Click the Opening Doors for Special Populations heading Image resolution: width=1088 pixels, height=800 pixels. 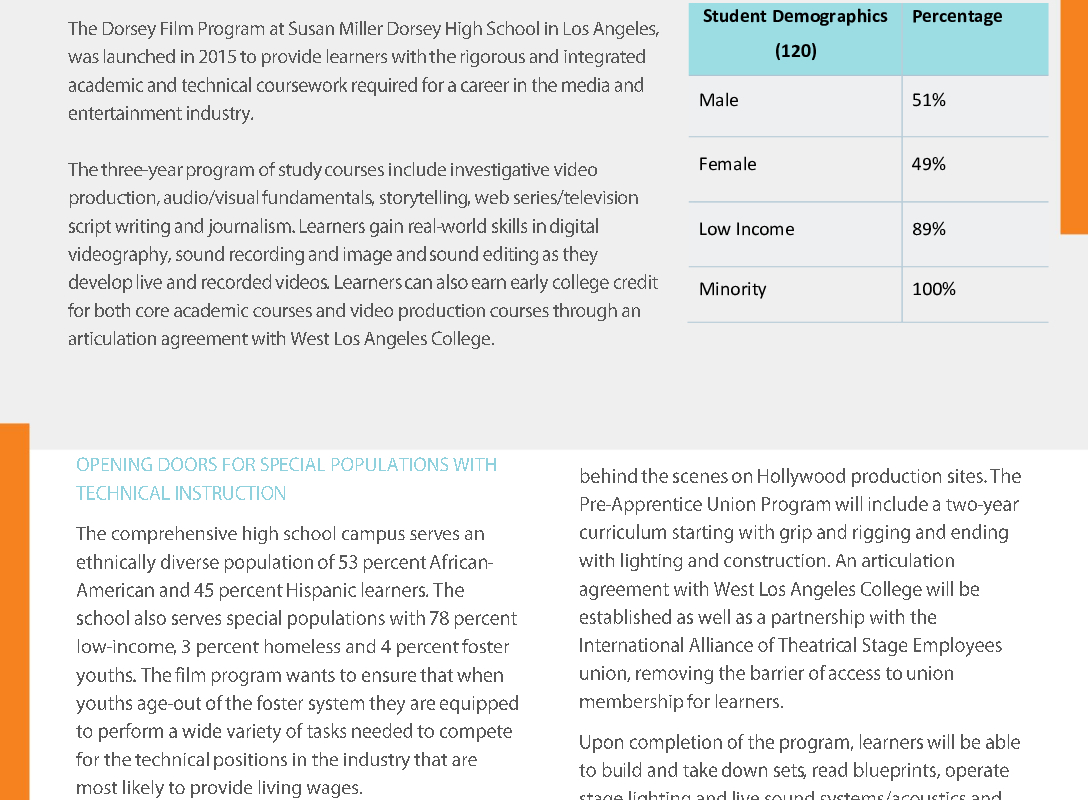coord(286,479)
